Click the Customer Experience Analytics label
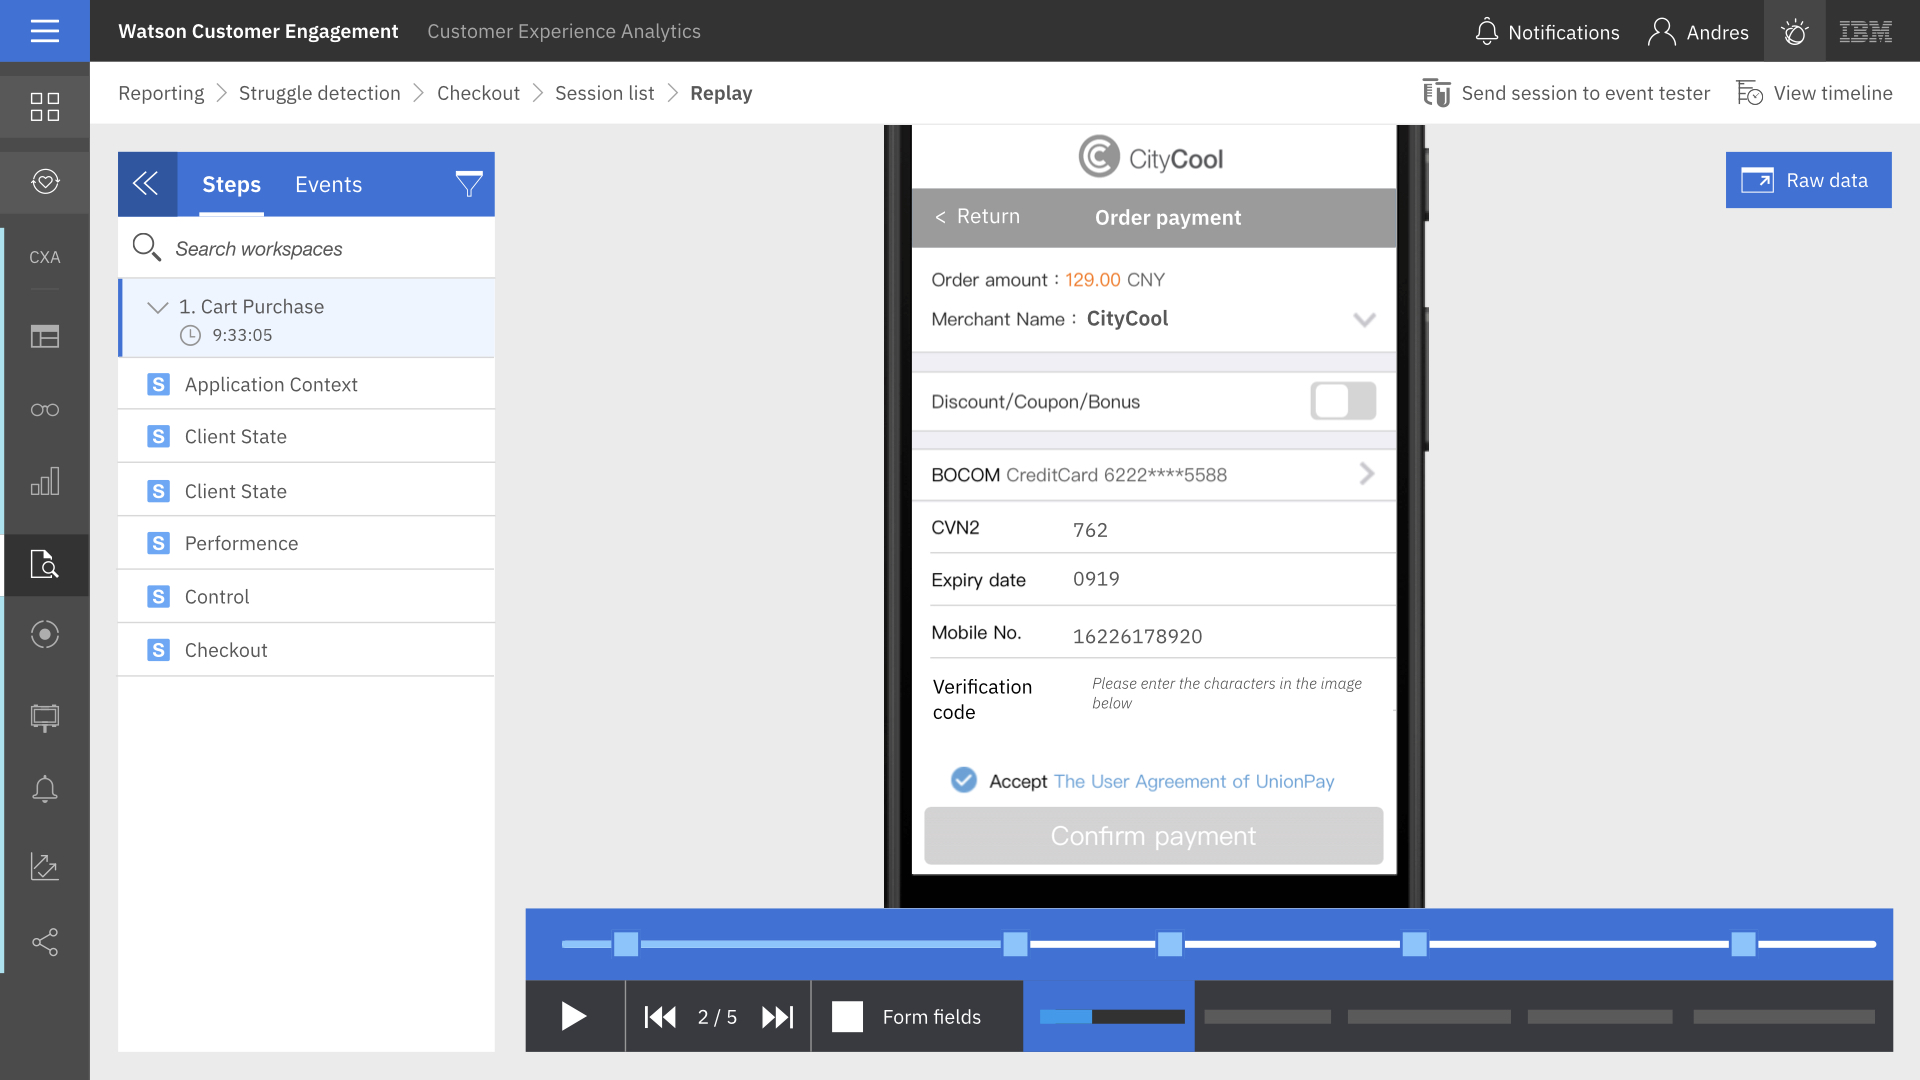The width and height of the screenshot is (1920, 1080). click(564, 31)
